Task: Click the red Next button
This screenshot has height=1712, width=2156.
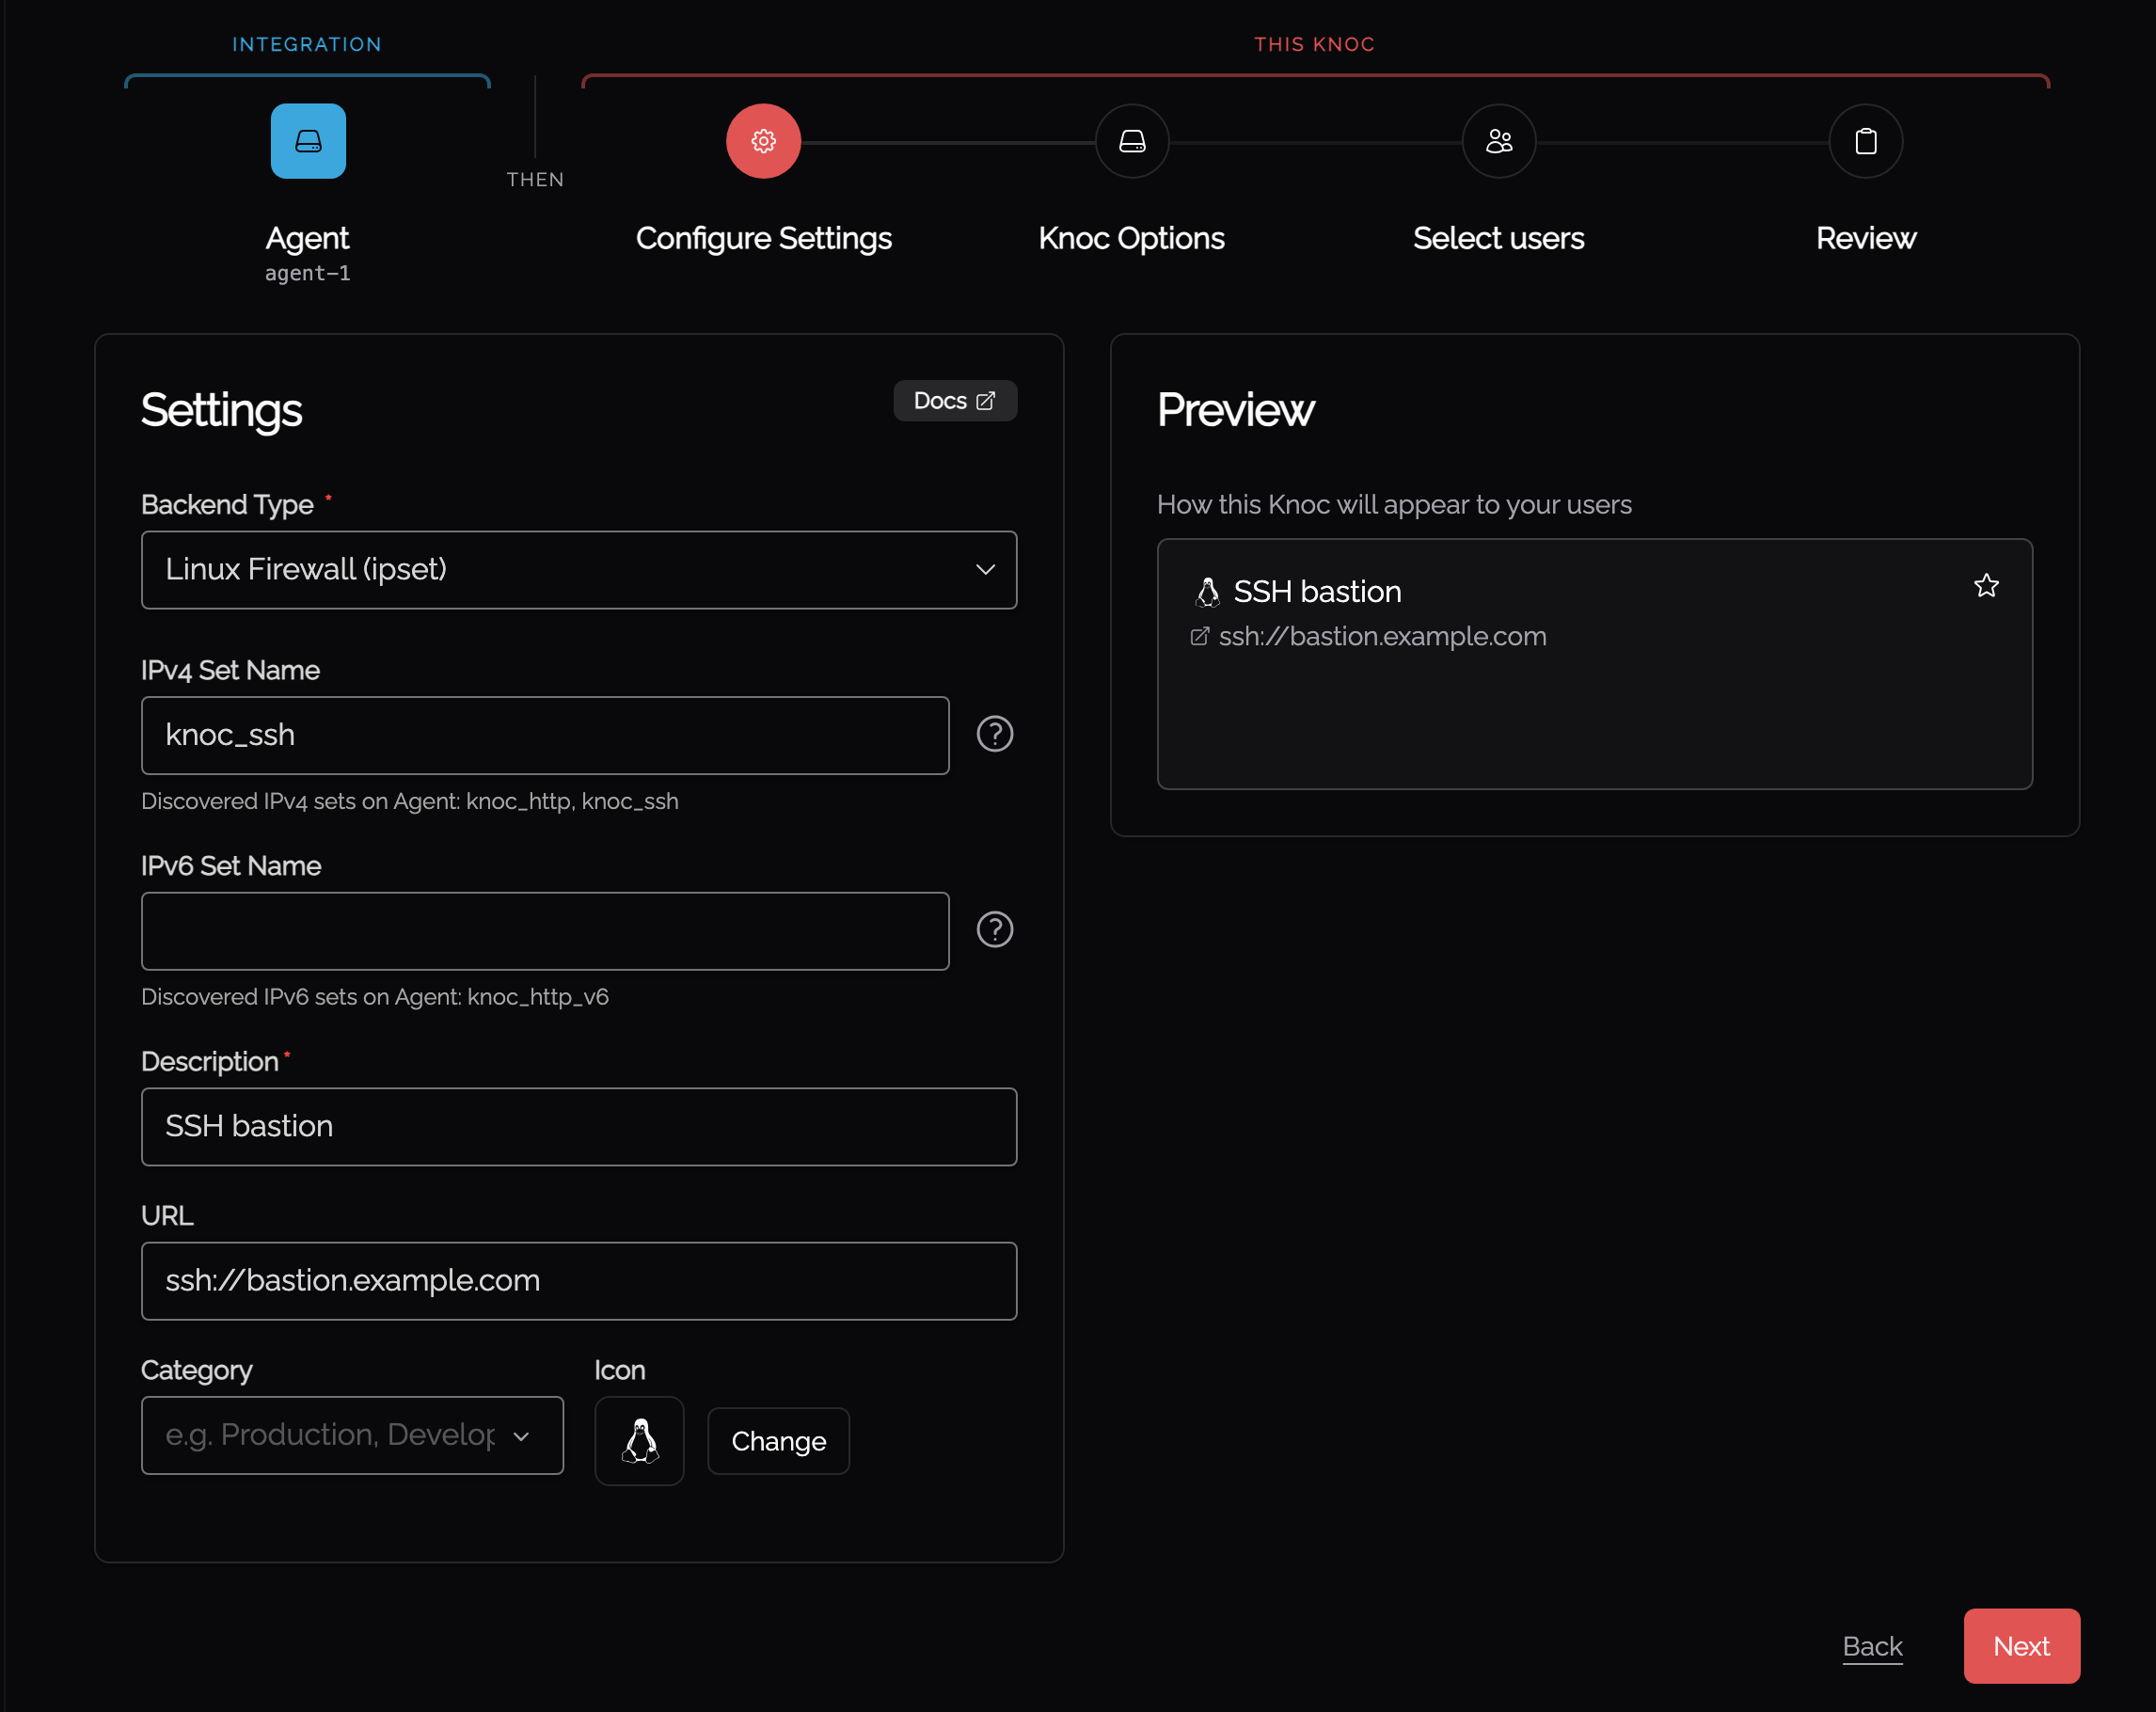Action: tap(2021, 1646)
